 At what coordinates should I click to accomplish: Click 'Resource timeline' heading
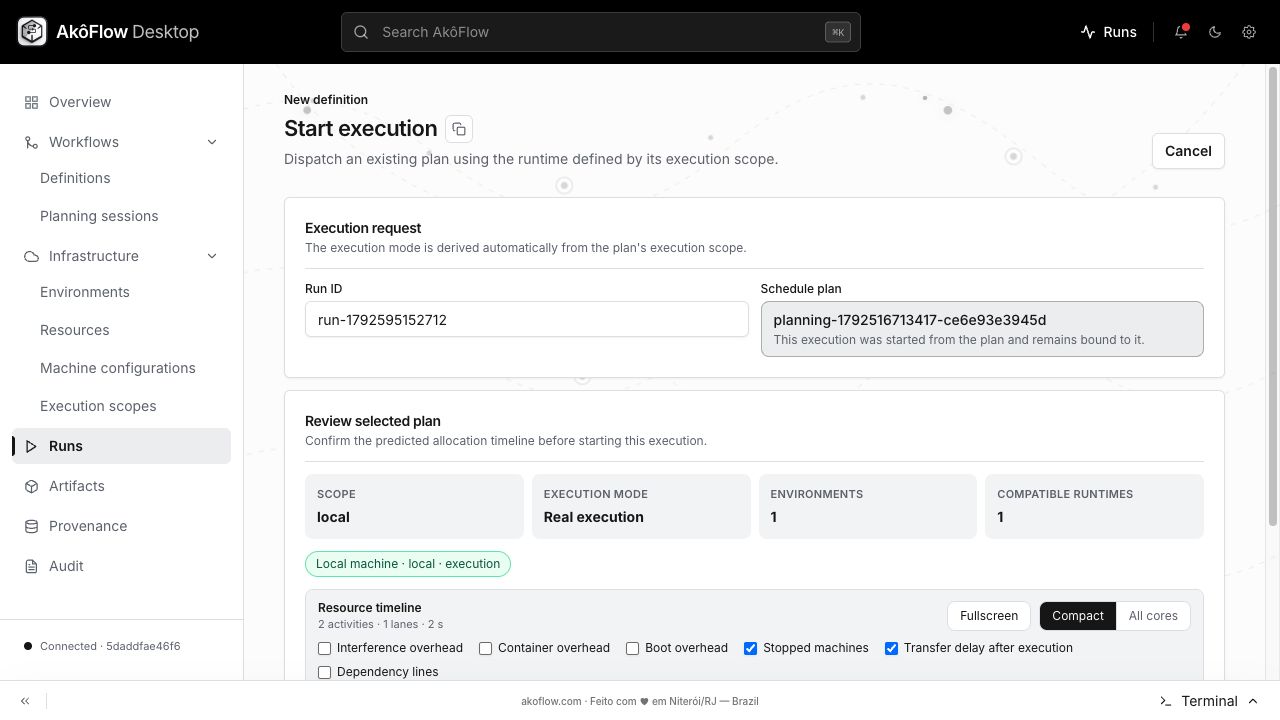point(370,608)
